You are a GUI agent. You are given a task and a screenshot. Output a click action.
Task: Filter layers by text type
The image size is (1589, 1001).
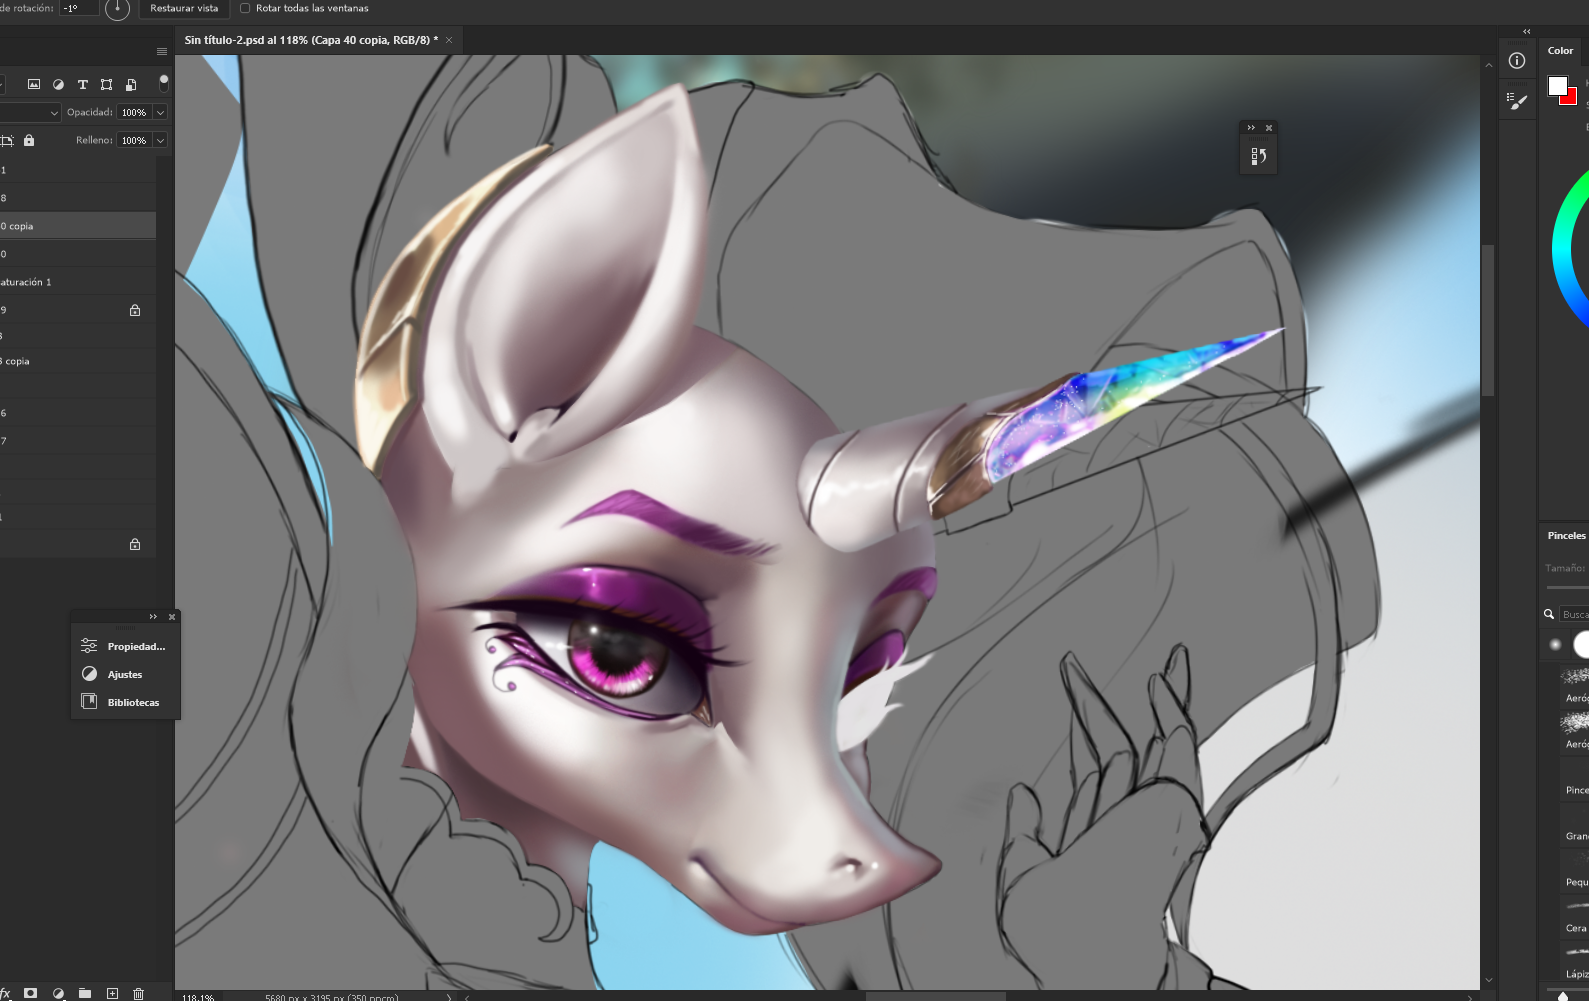(83, 85)
